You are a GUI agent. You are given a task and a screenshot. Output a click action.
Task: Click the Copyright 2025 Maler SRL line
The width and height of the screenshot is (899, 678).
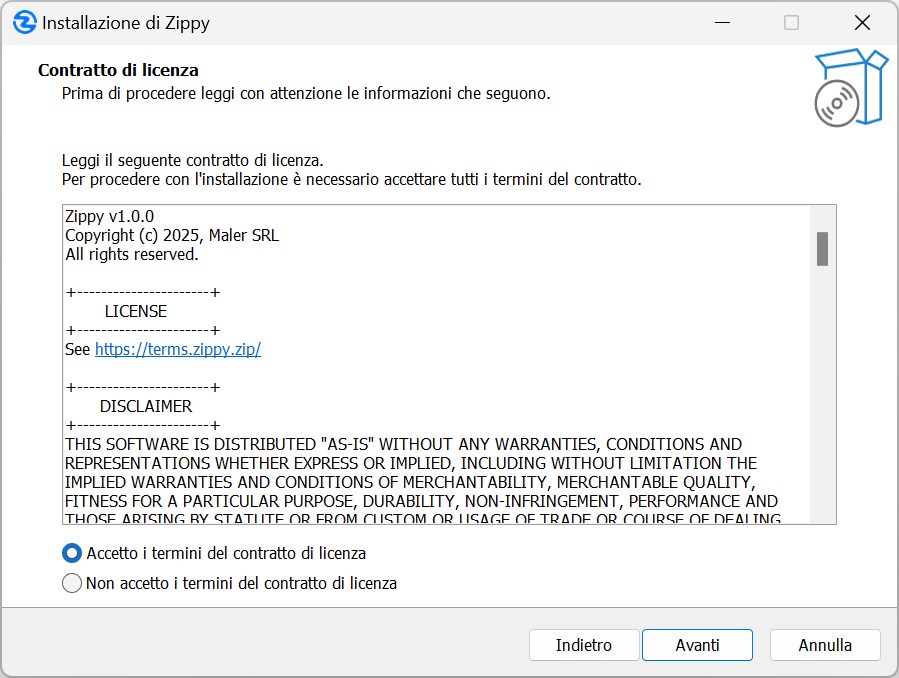[x=172, y=235]
